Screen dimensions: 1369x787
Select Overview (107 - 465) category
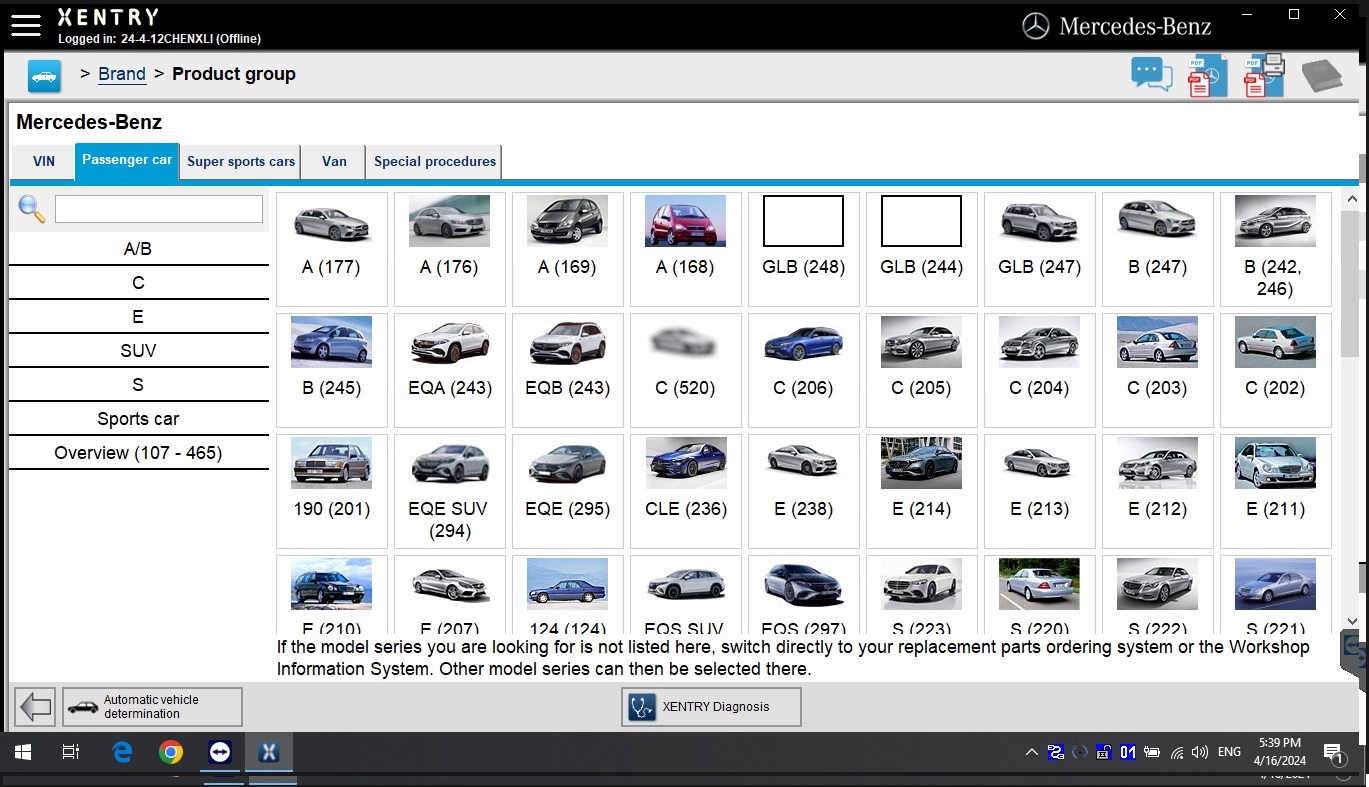point(138,453)
